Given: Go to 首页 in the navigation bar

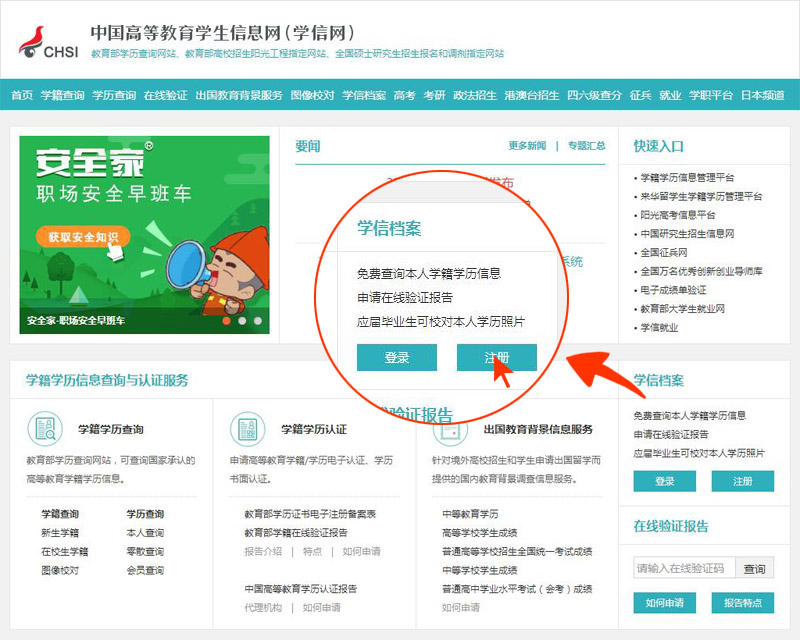Looking at the screenshot, I should click(x=22, y=95).
